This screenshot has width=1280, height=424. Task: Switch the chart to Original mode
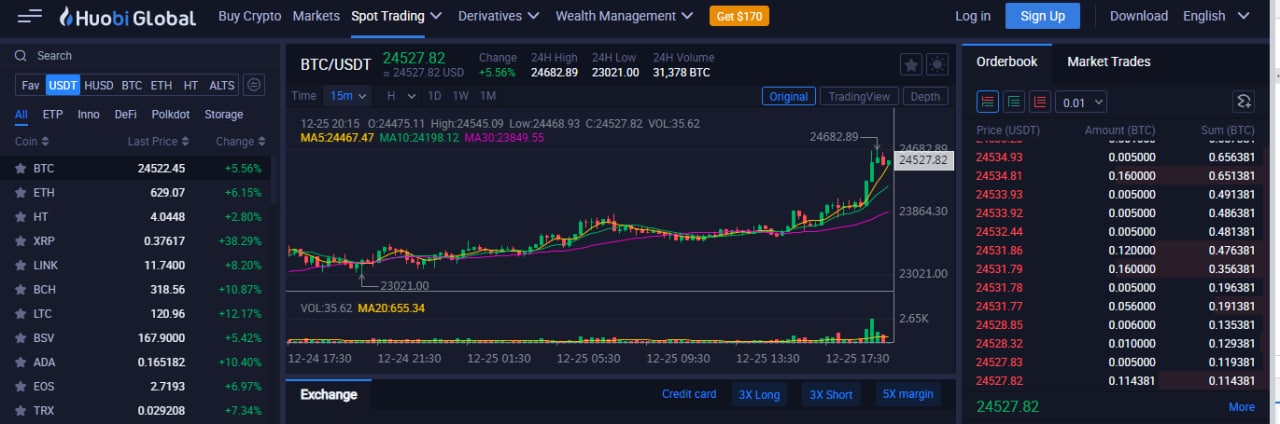(x=788, y=97)
